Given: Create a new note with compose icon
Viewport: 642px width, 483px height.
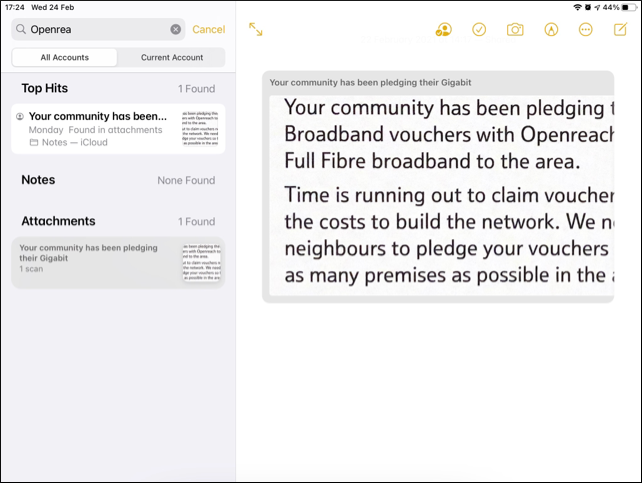Looking at the screenshot, I should (x=620, y=29).
